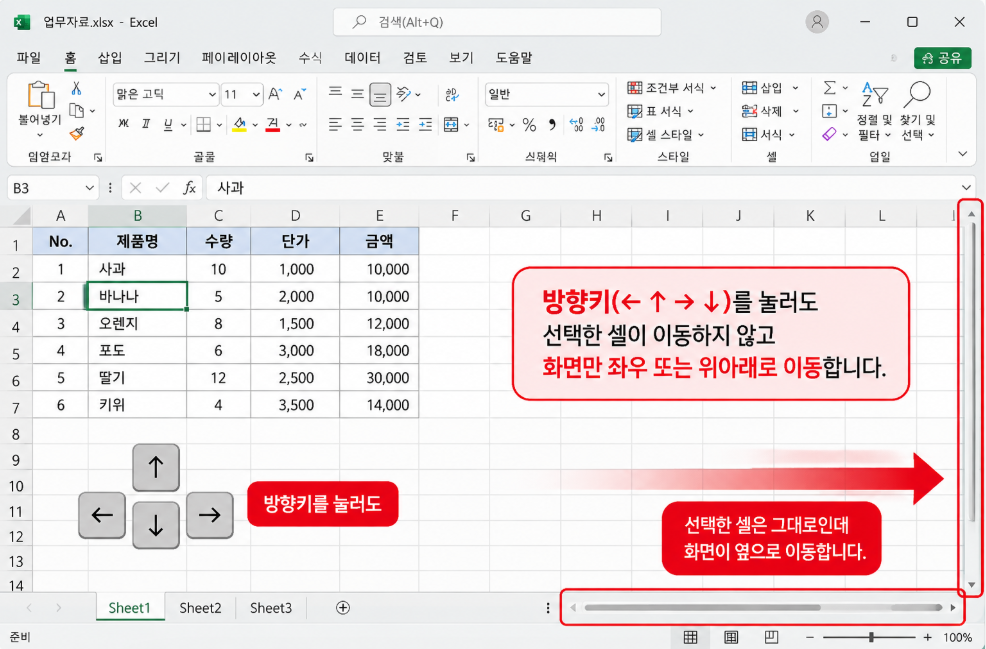Click the 검색(Alt+Q) search box
The height and width of the screenshot is (649, 986).
pyautogui.click(x=497, y=22)
